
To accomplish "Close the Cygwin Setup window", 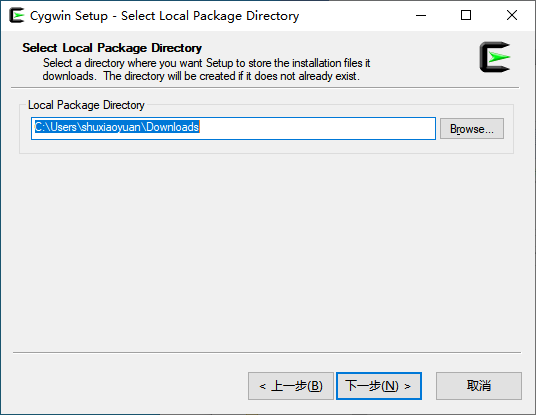I will pyautogui.click(x=512, y=15).
